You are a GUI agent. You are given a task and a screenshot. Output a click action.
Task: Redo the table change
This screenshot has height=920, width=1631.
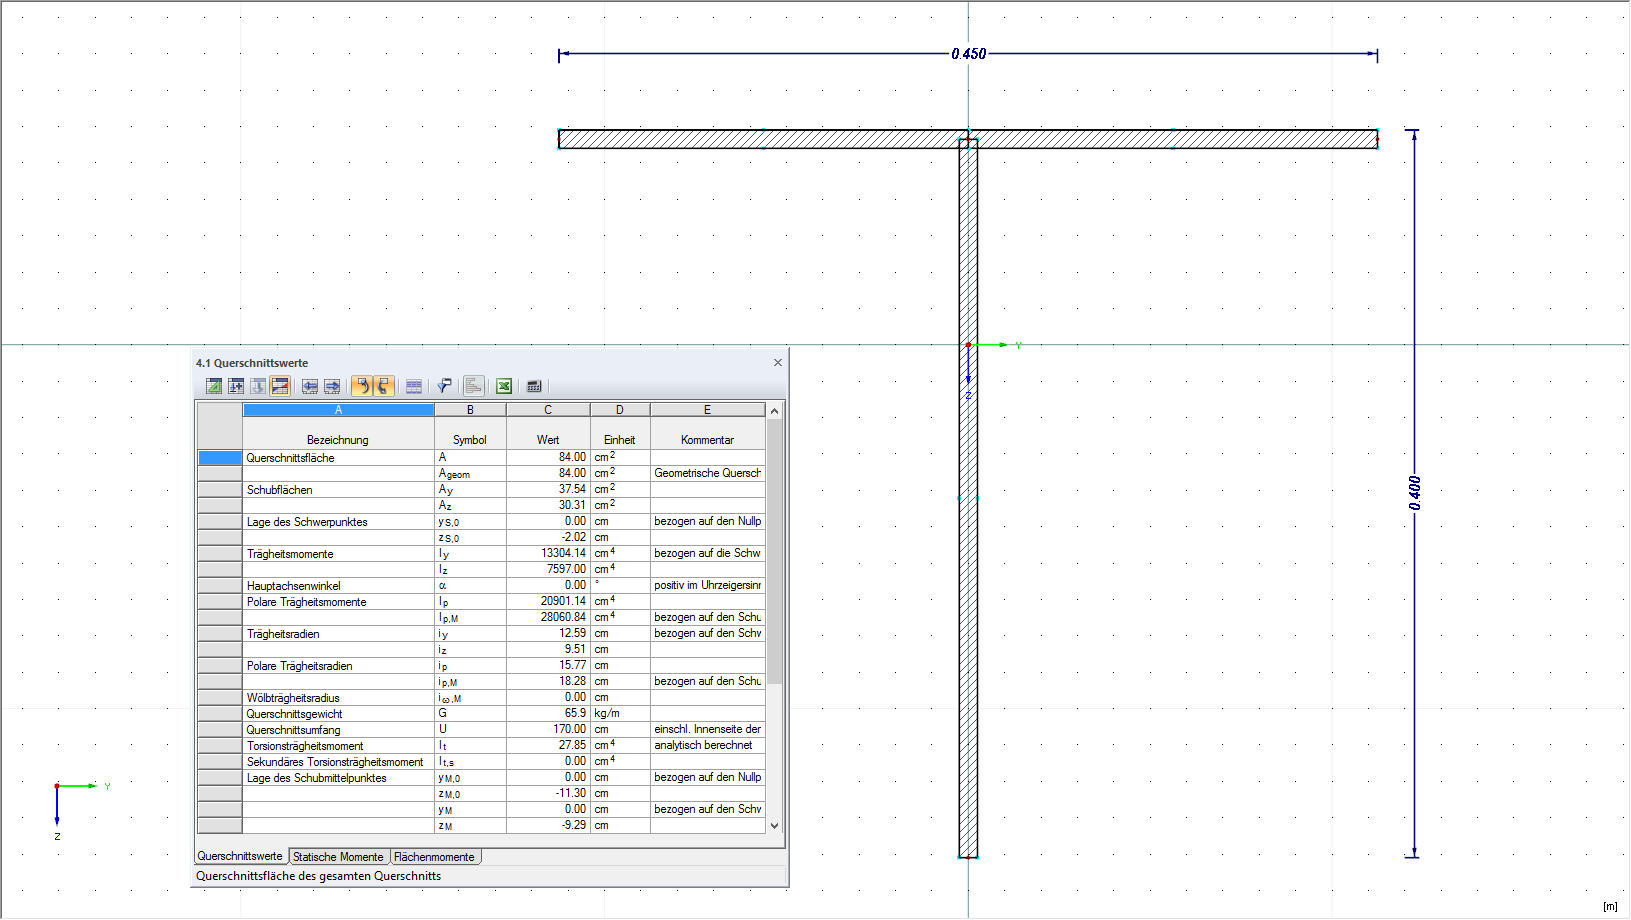(x=384, y=386)
